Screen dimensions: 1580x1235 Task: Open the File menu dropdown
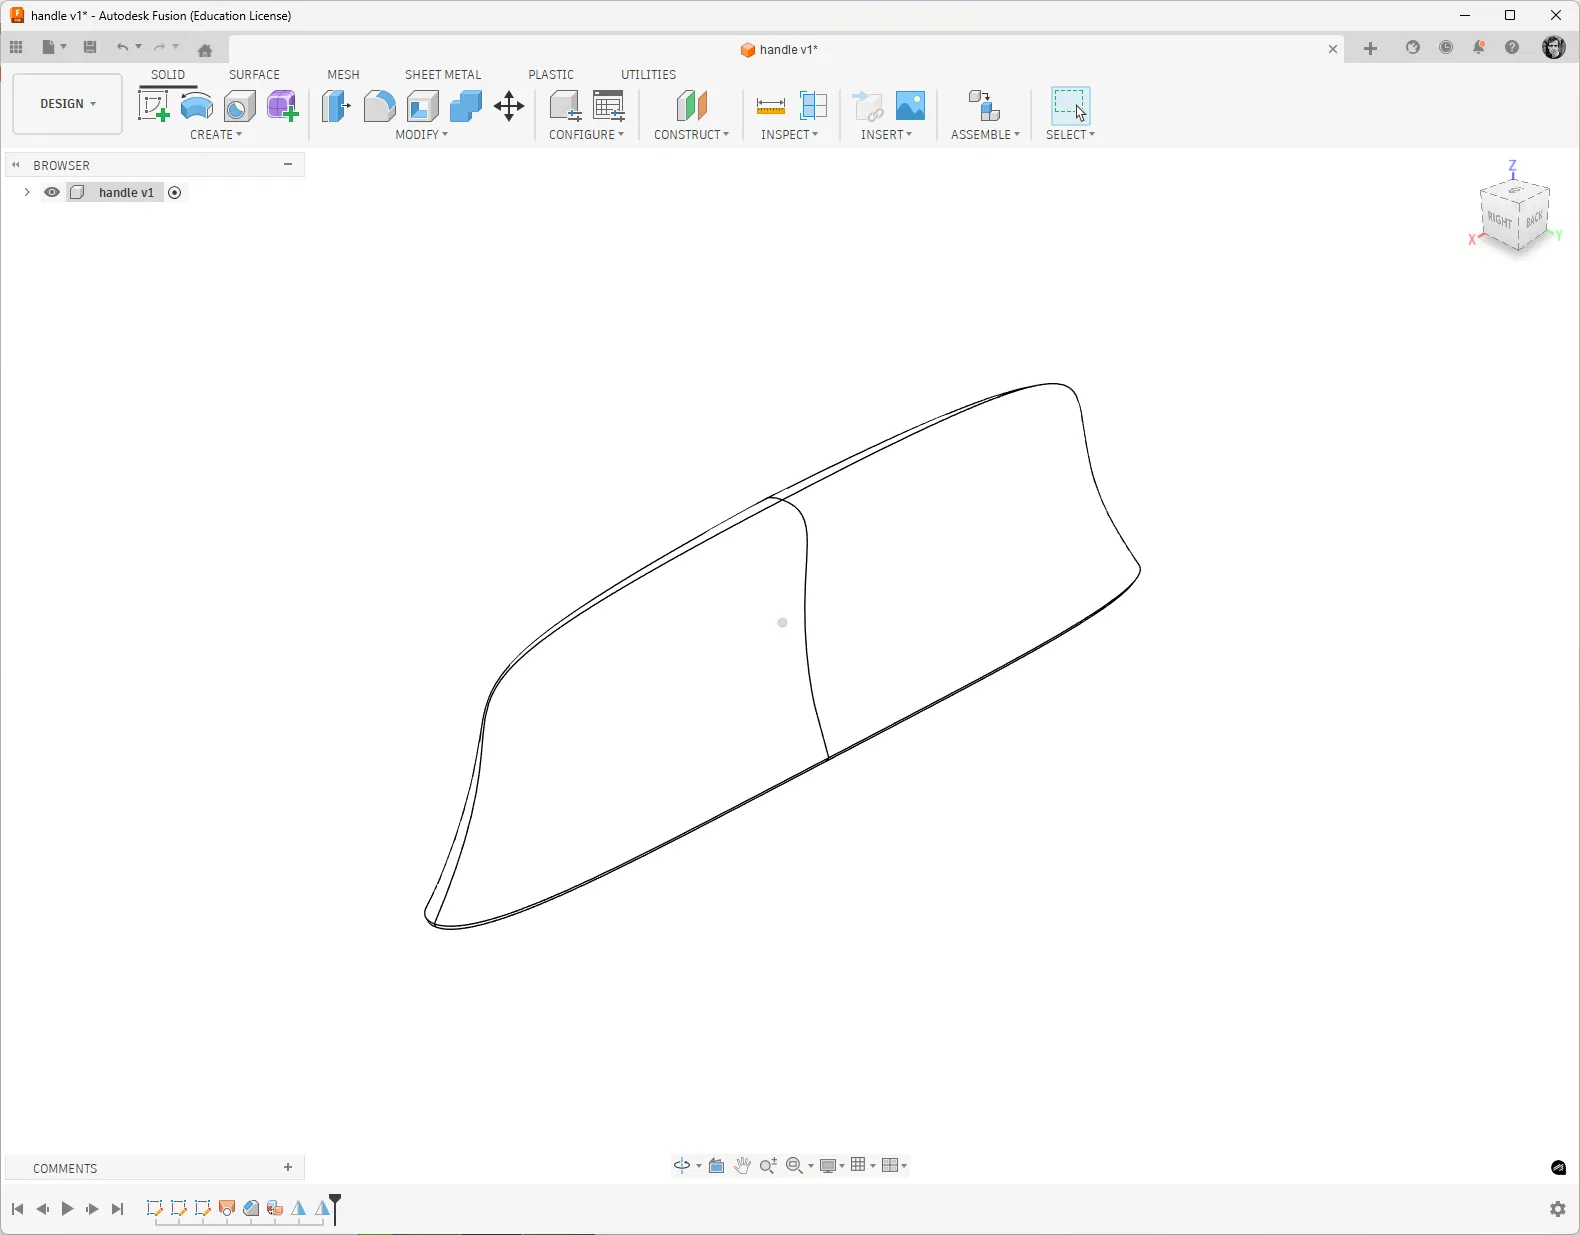pyautogui.click(x=54, y=47)
